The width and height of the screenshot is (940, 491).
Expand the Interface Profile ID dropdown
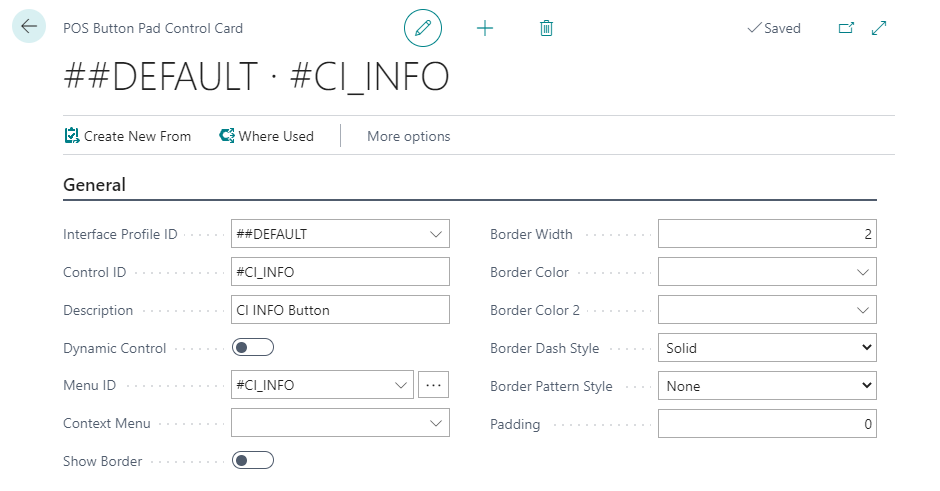(436, 234)
